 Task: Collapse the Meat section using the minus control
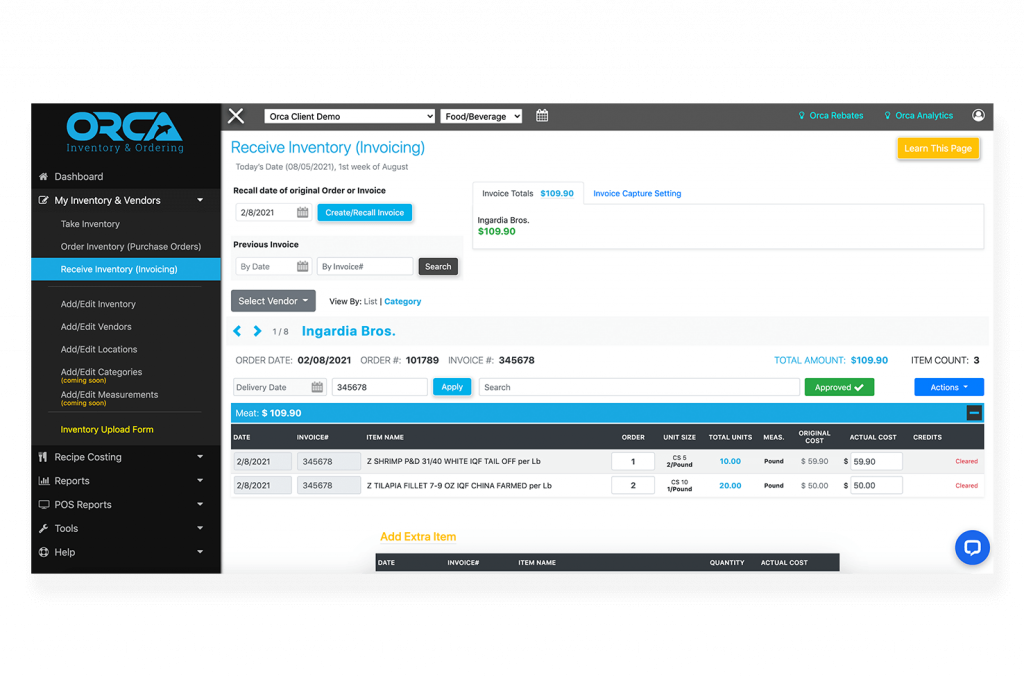point(976,412)
